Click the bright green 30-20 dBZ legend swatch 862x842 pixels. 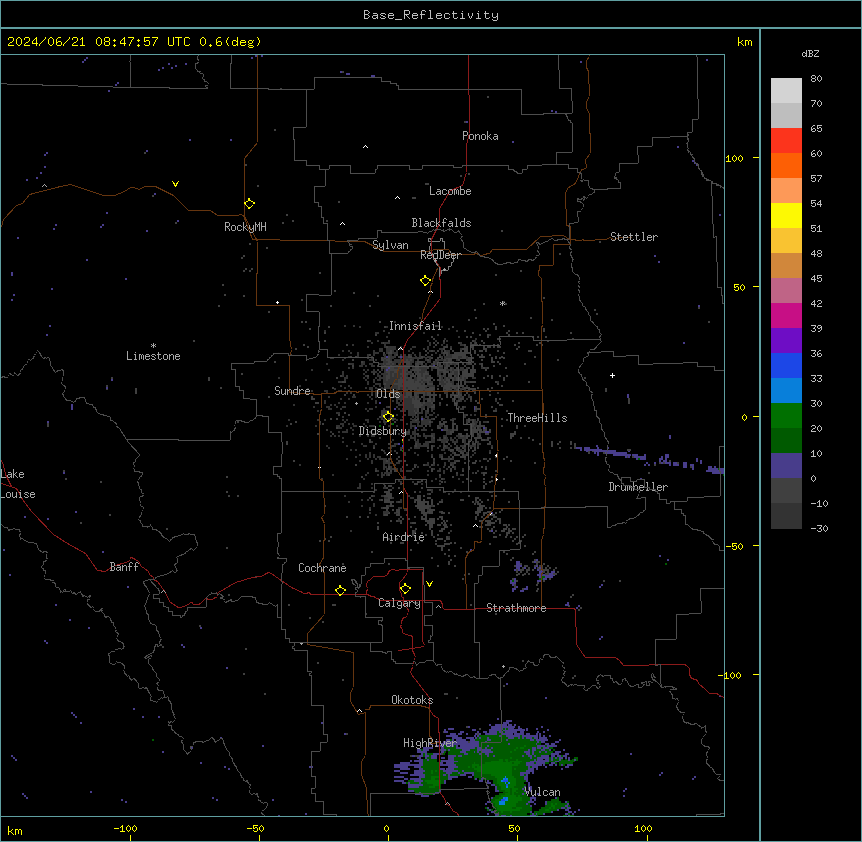tap(786, 416)
